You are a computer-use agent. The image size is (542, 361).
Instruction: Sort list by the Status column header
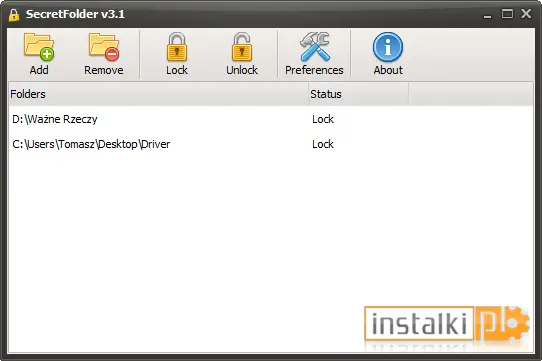click(359, 94)
